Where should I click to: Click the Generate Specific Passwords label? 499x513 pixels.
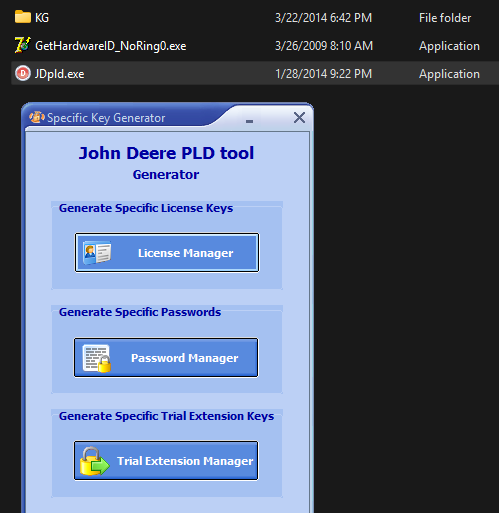(140, 312)
